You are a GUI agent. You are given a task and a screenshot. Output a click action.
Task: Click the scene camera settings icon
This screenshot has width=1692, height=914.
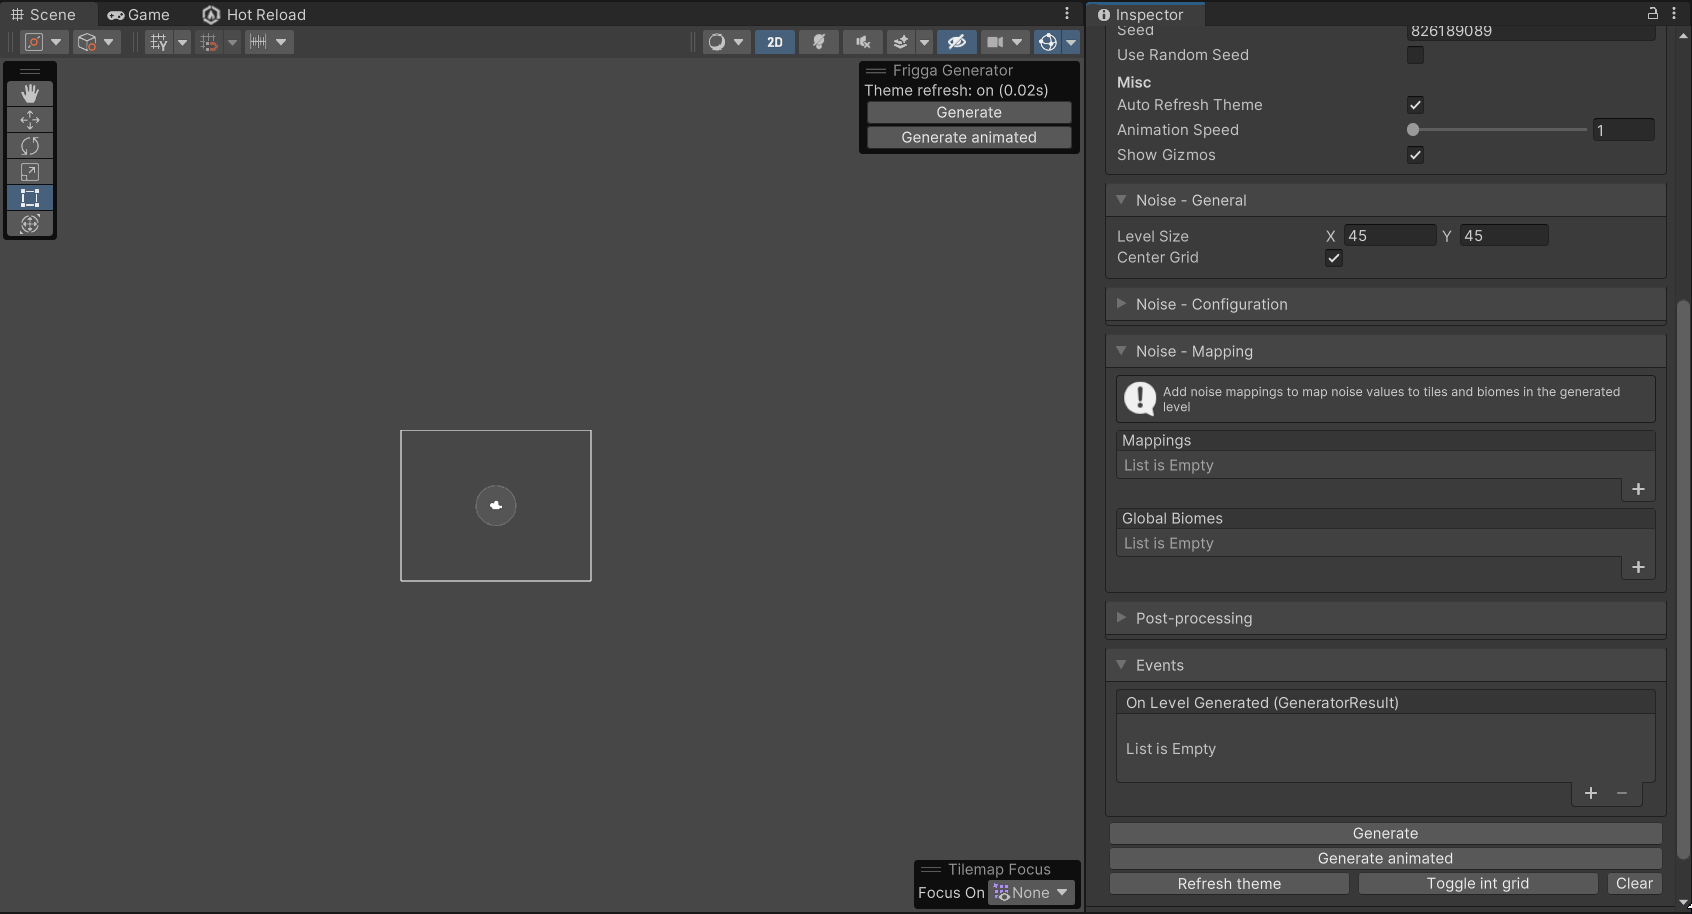coord(995,42)
